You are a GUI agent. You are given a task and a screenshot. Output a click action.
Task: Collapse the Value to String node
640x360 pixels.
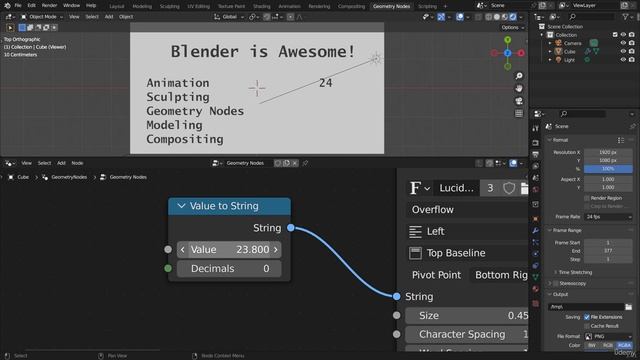click(182, 206)
